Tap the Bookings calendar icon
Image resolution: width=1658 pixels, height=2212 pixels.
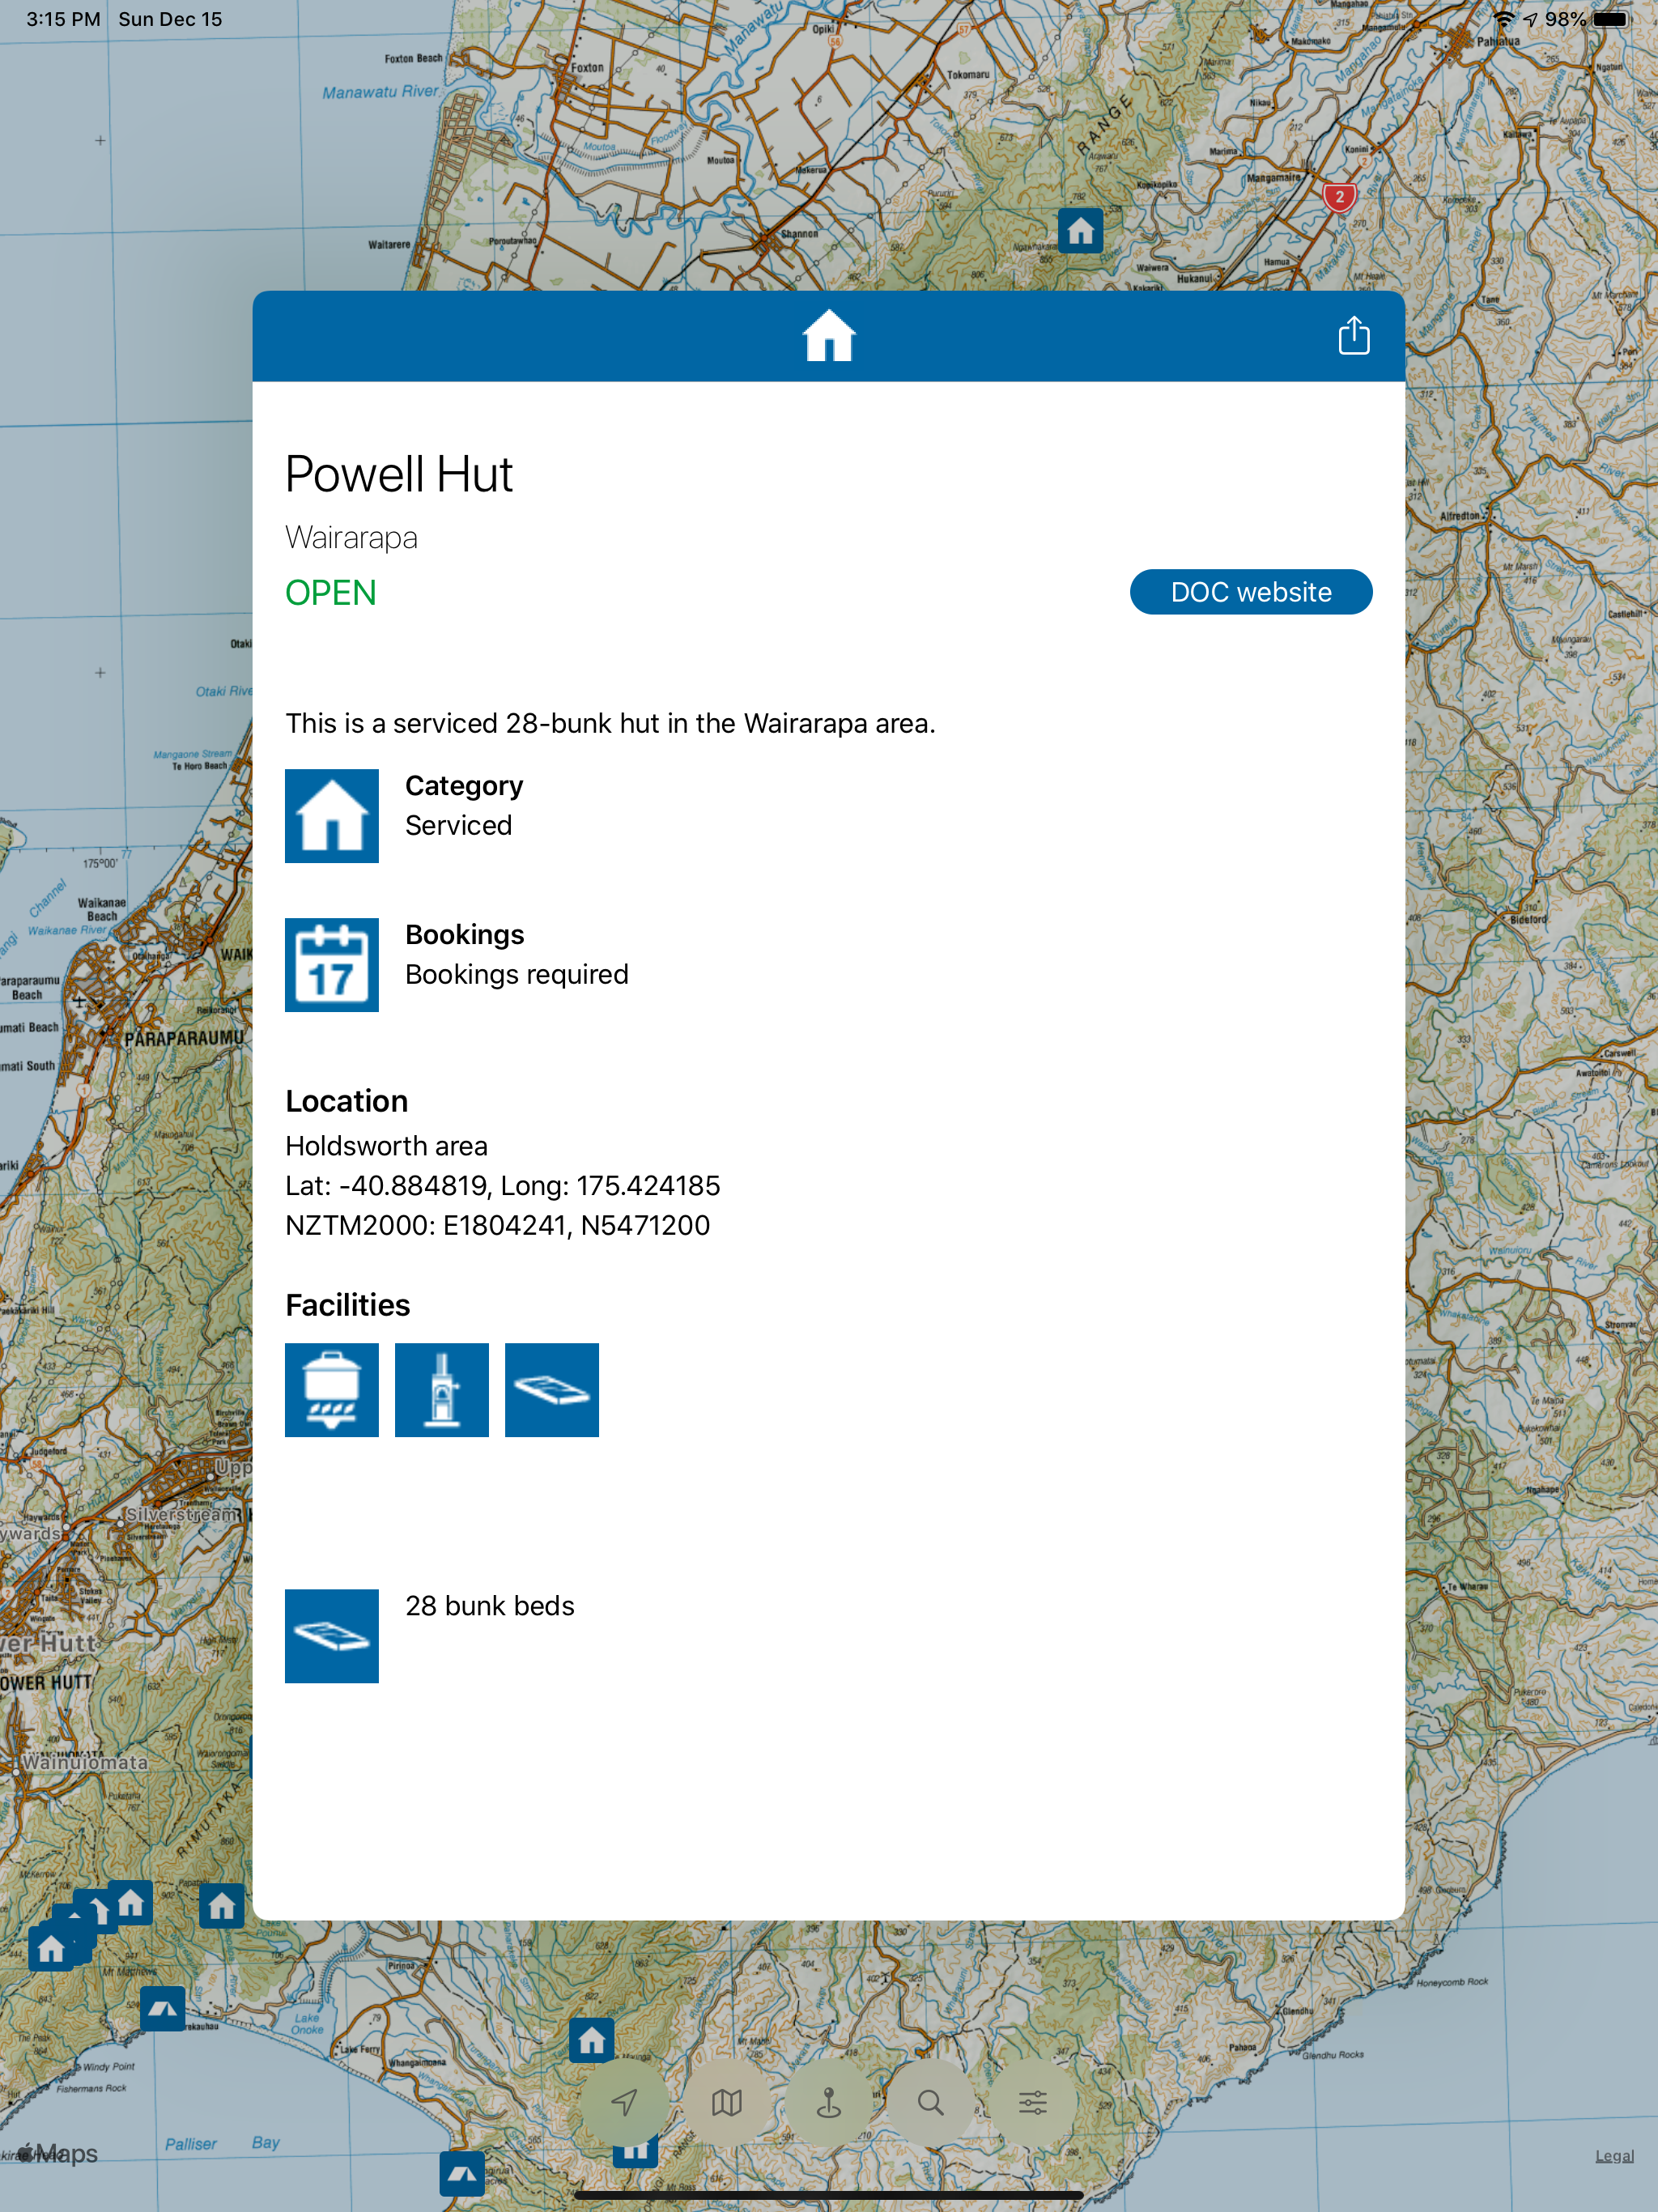(x=332, y=965)
